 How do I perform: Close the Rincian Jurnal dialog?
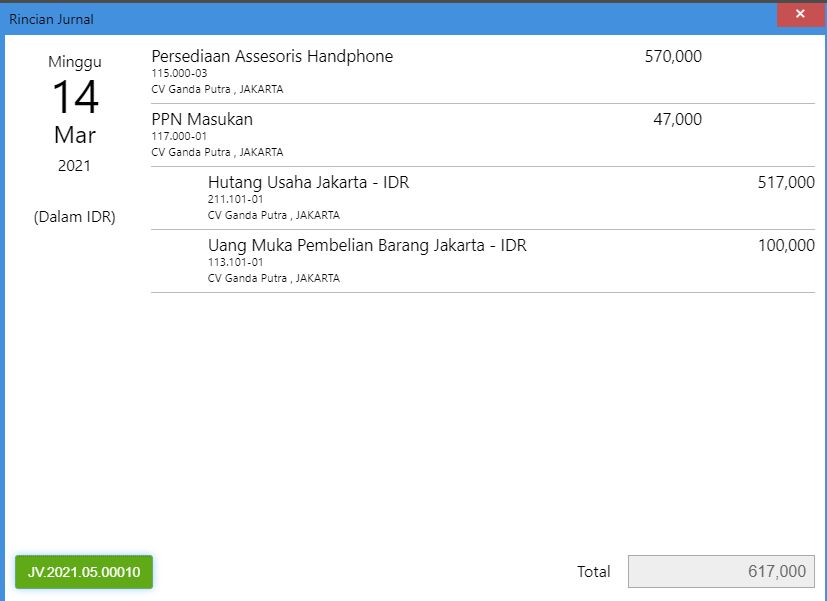[801, 14]
